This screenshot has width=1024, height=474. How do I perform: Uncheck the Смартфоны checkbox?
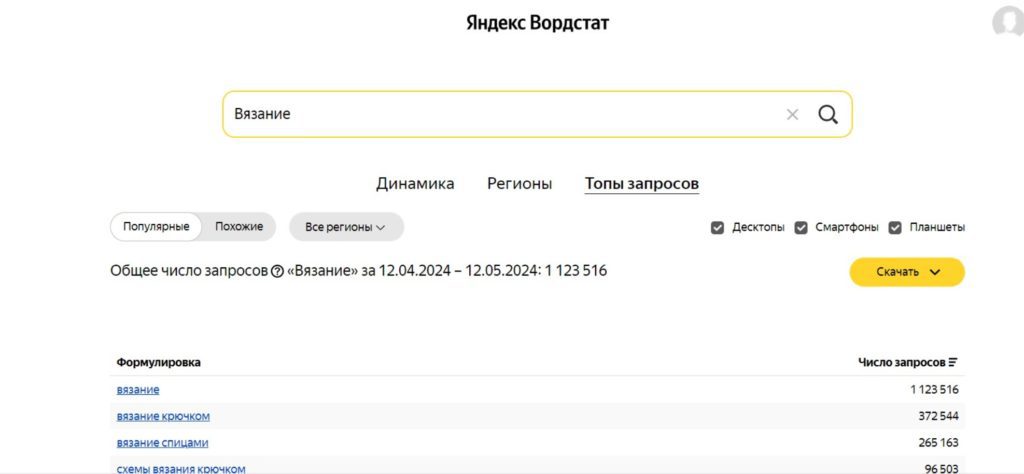click(801, 228)
